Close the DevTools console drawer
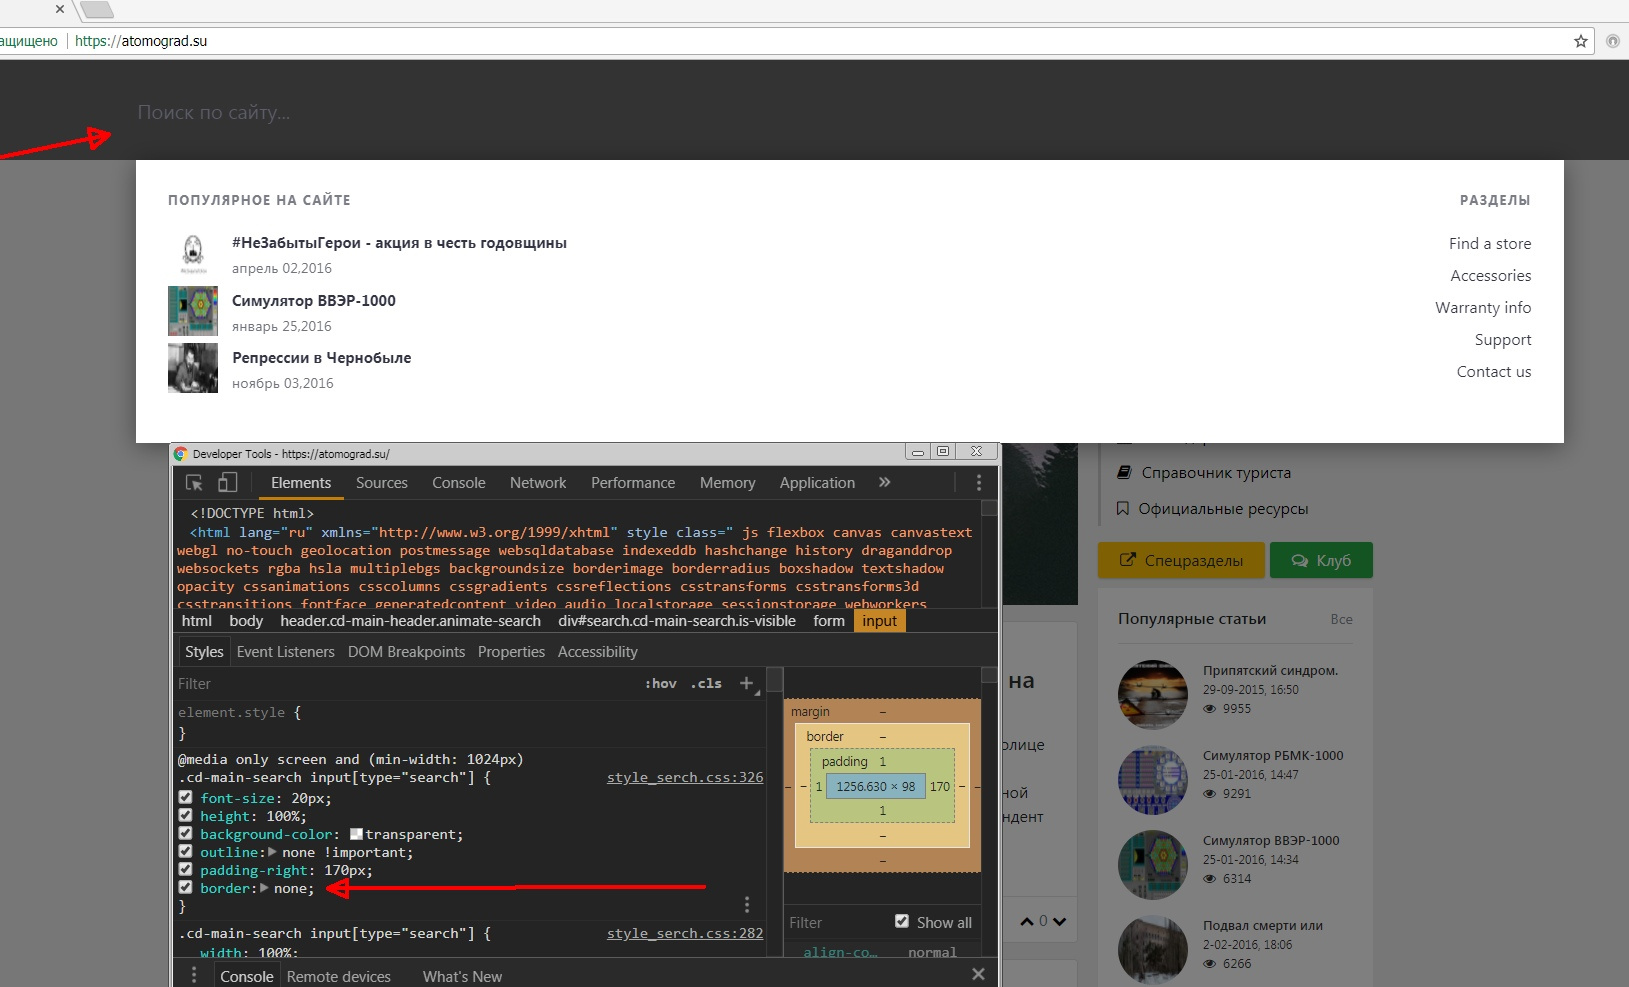 tap(978, 974)
